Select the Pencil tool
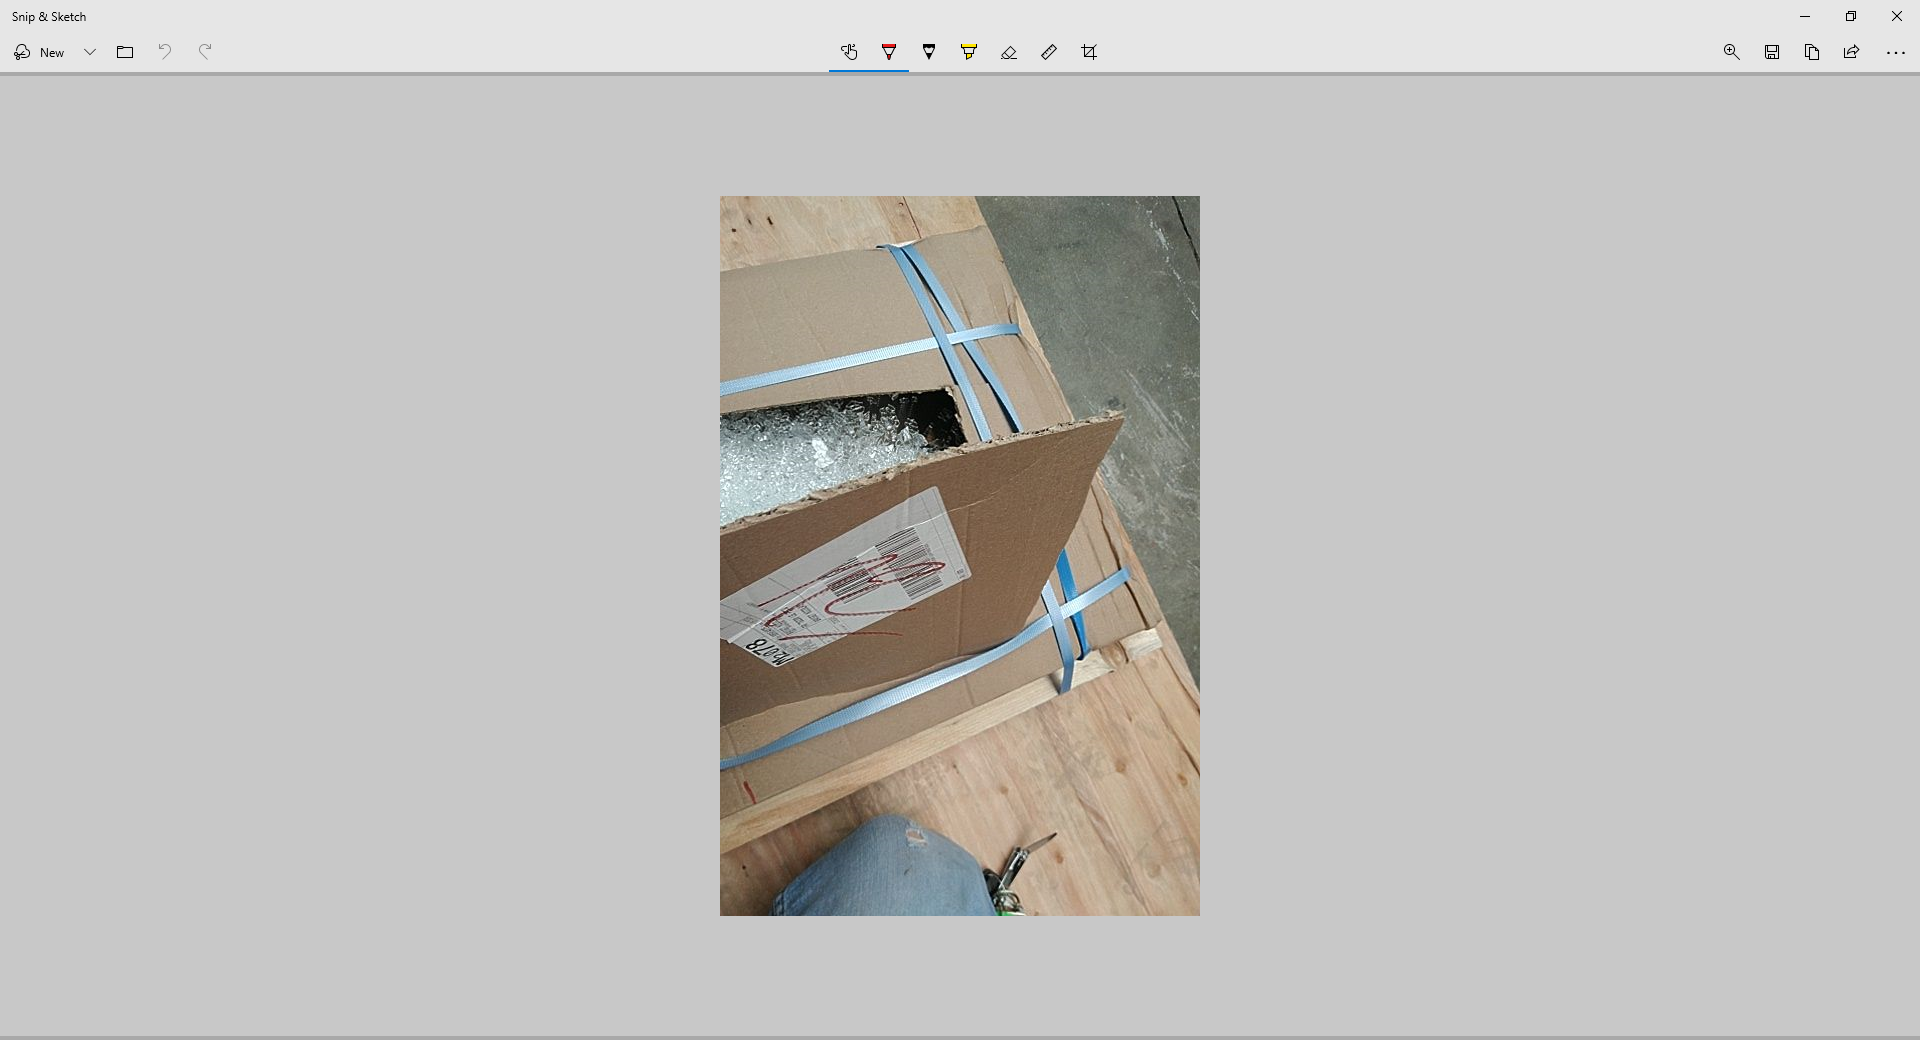This screenshot has height=1040, width=1920. point(929,52)
